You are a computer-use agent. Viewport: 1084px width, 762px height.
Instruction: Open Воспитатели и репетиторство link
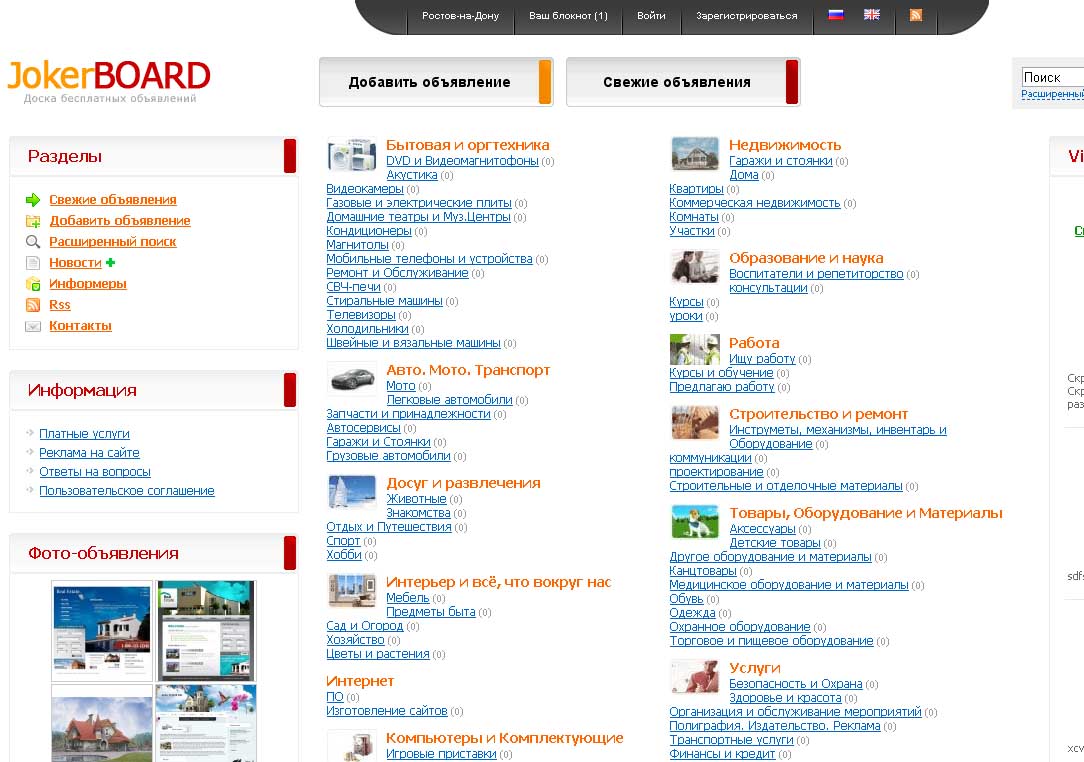816,274
